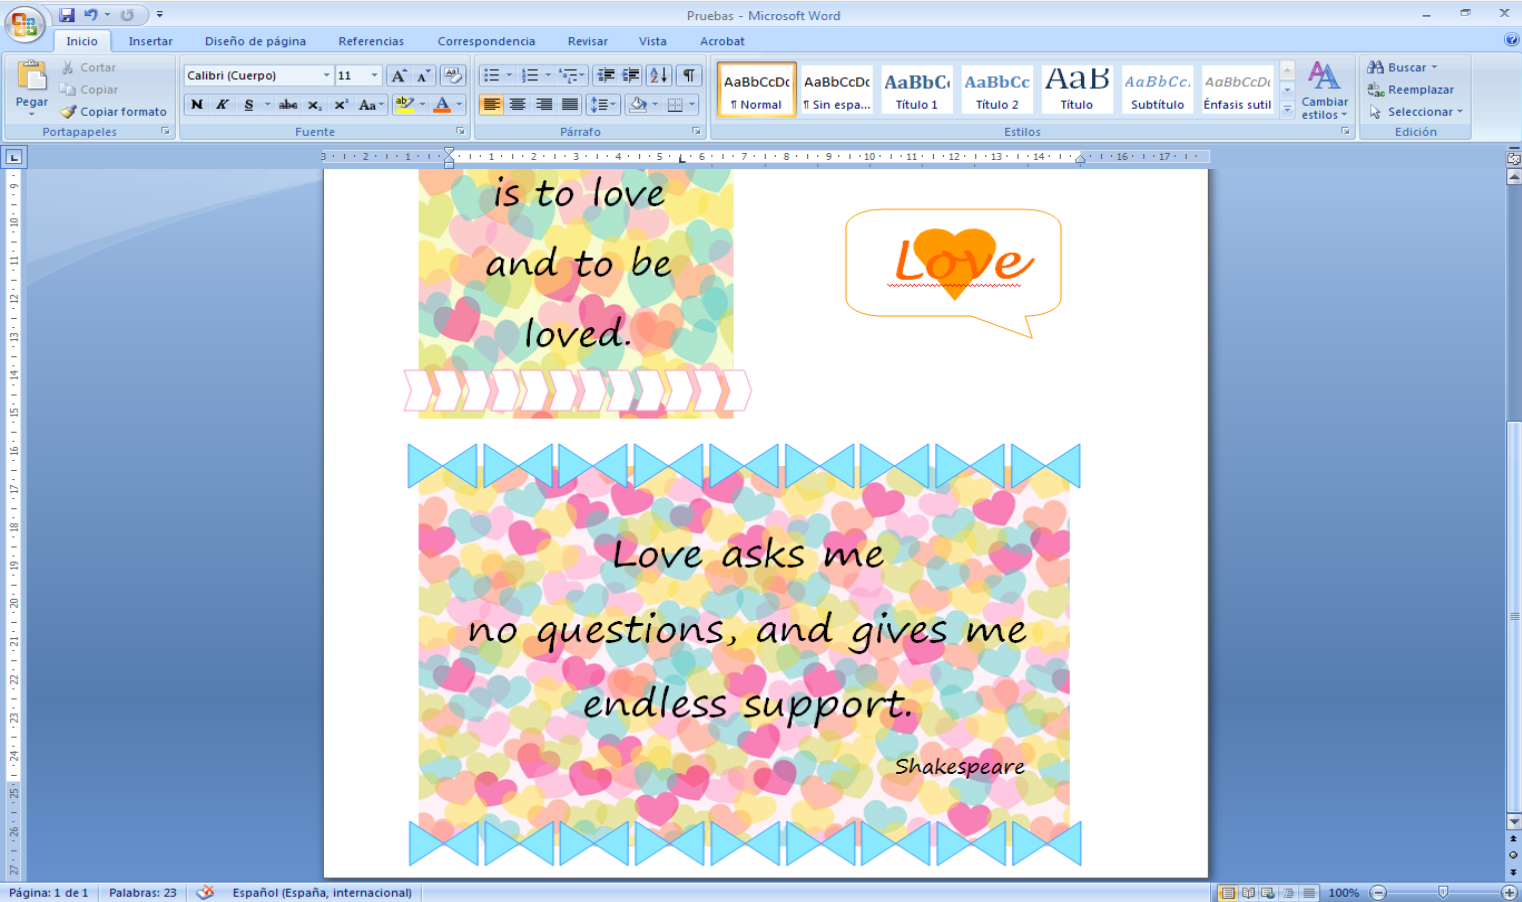The height and width of the screenshot is (902, 1522).
Task: Open change case with the Aa icon
Action: point(369,104)
